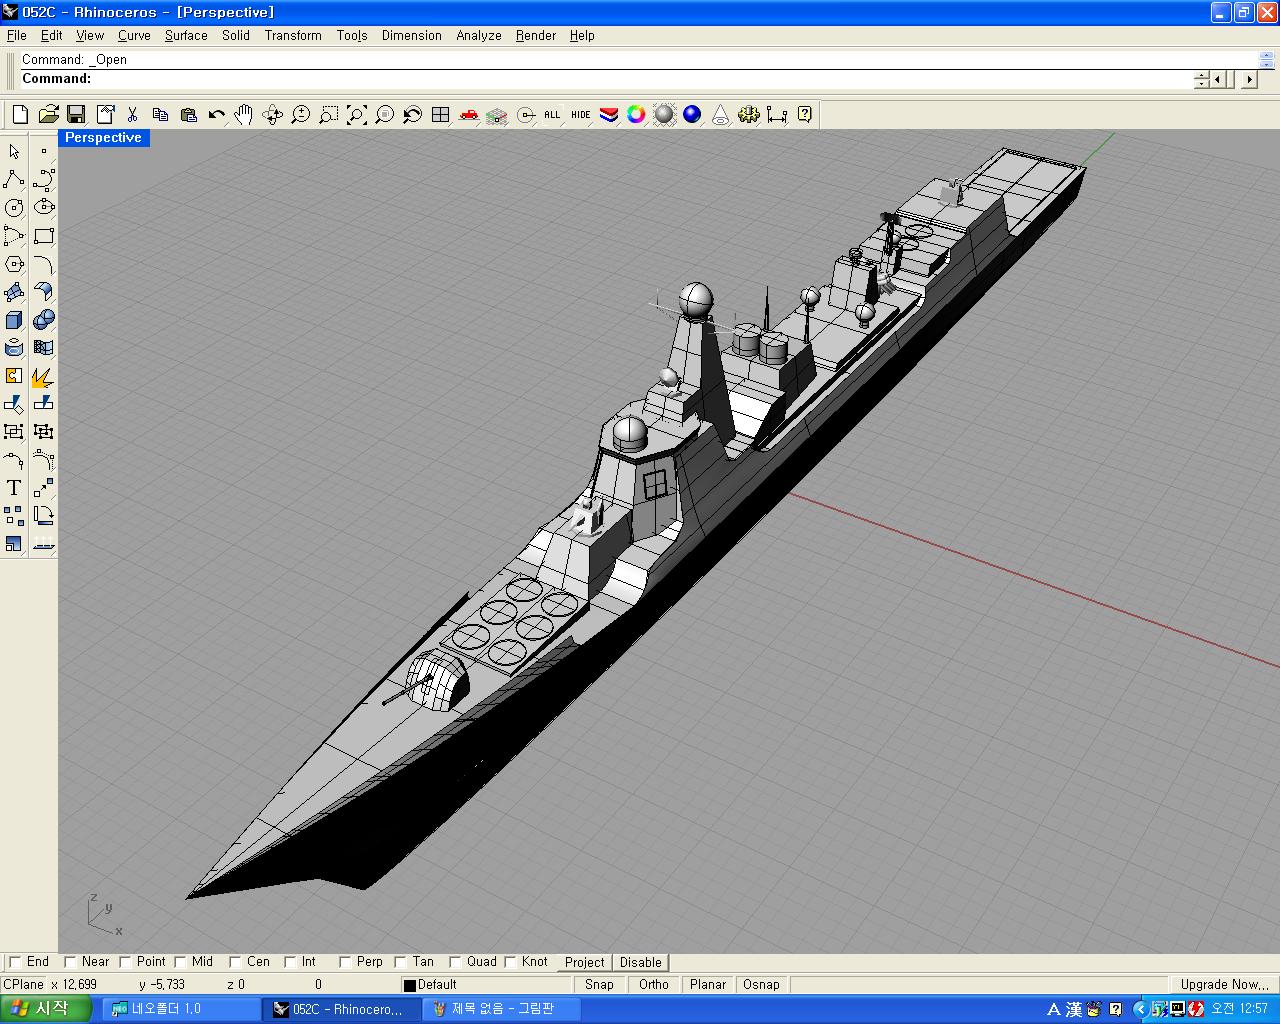Activate the Rotate View tool

coord(272,115)
